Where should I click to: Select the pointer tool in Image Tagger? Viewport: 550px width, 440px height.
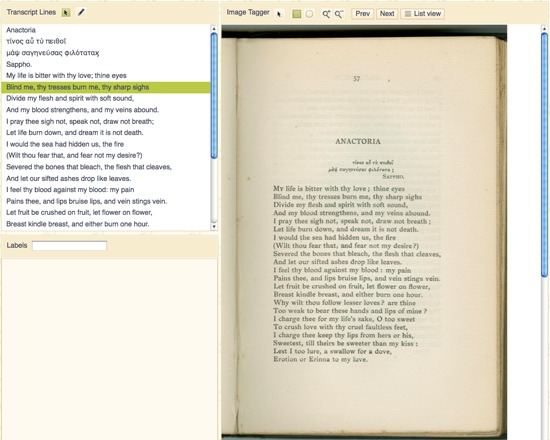pyautogui.click(x=279, y=14)
